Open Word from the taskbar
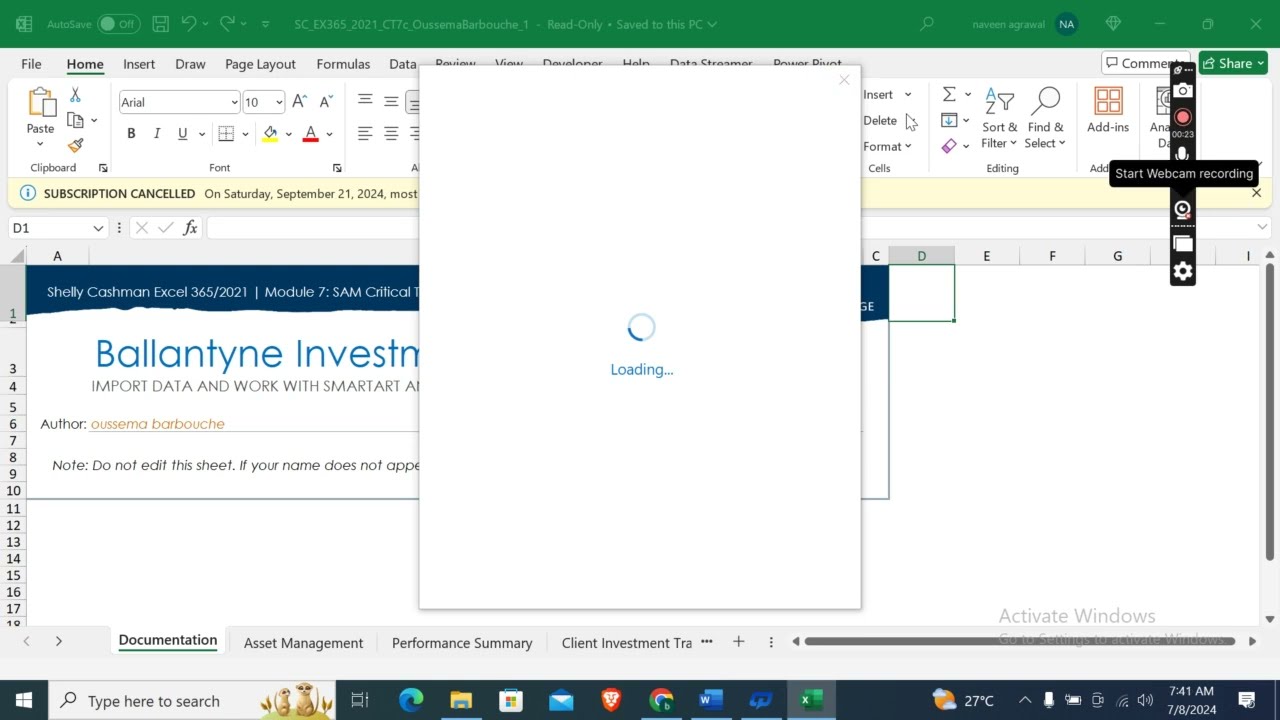 [x=711, y=700]
